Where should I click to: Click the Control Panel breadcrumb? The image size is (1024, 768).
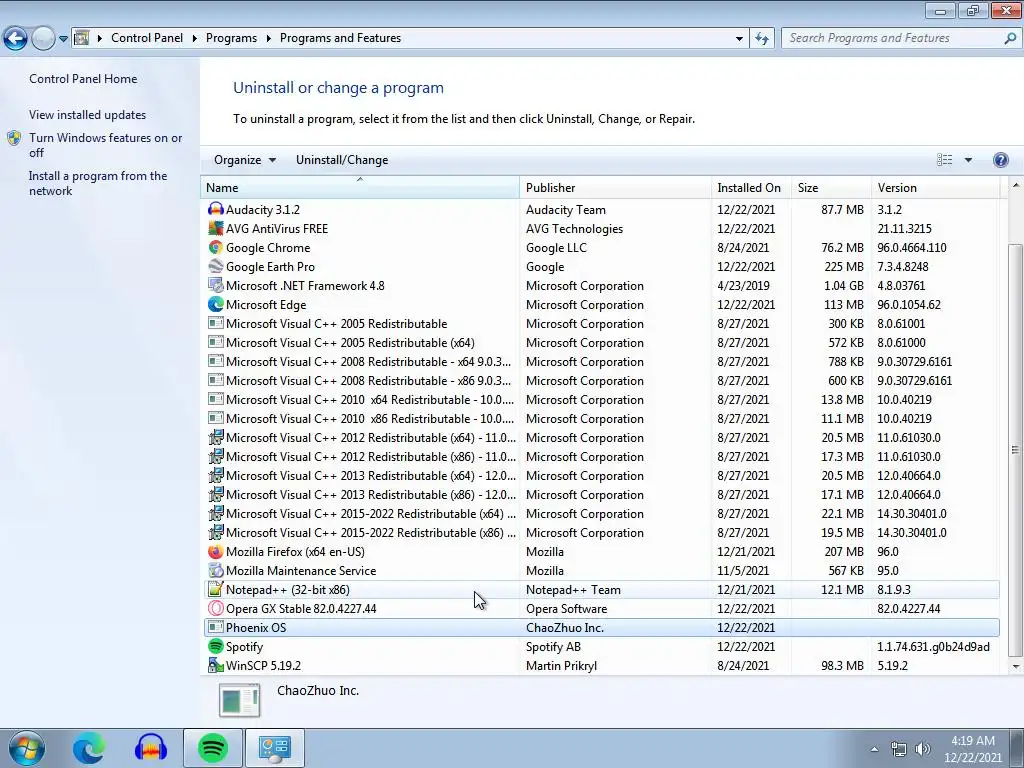click(x=147, y=38)
